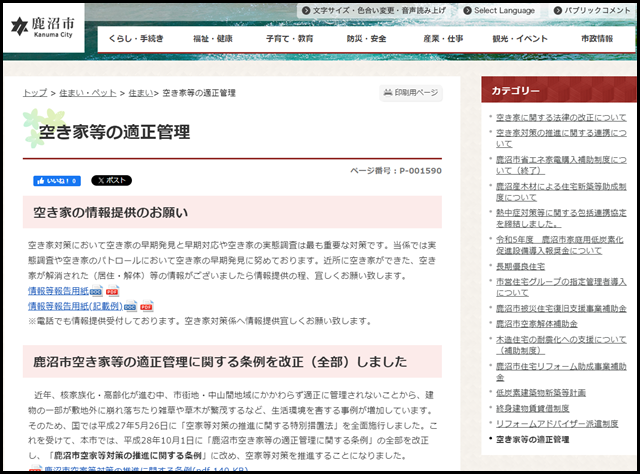
Task: Open the 市政情報 menu
Action: (x=597, y=39)
